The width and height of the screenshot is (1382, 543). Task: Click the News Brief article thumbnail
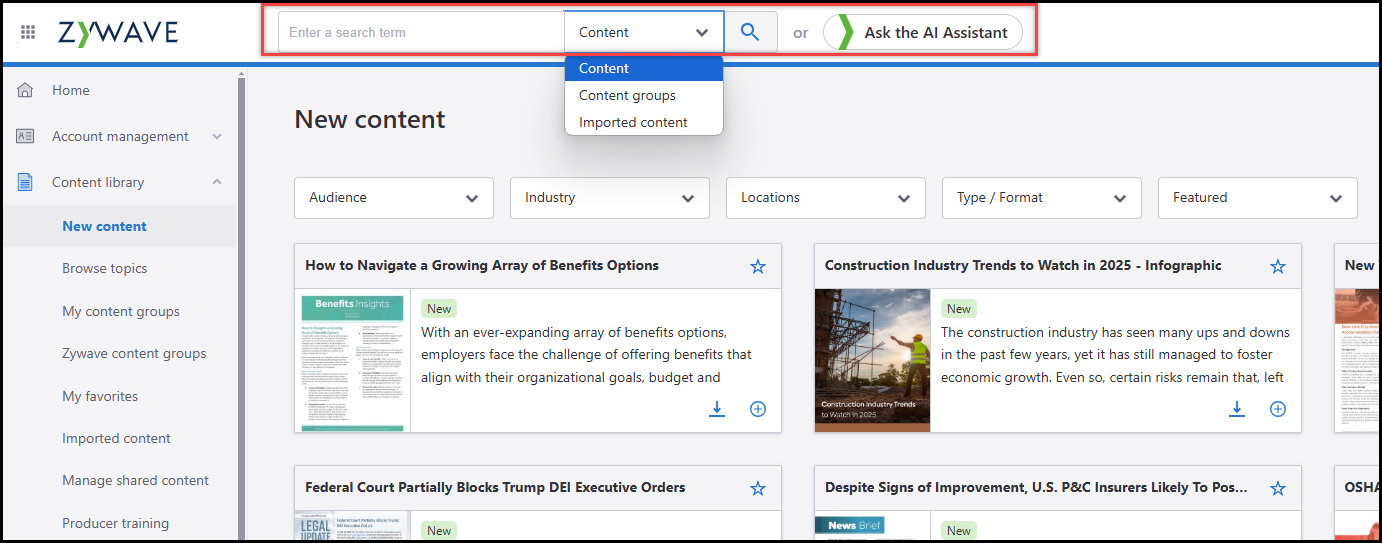tap(872, 526)
